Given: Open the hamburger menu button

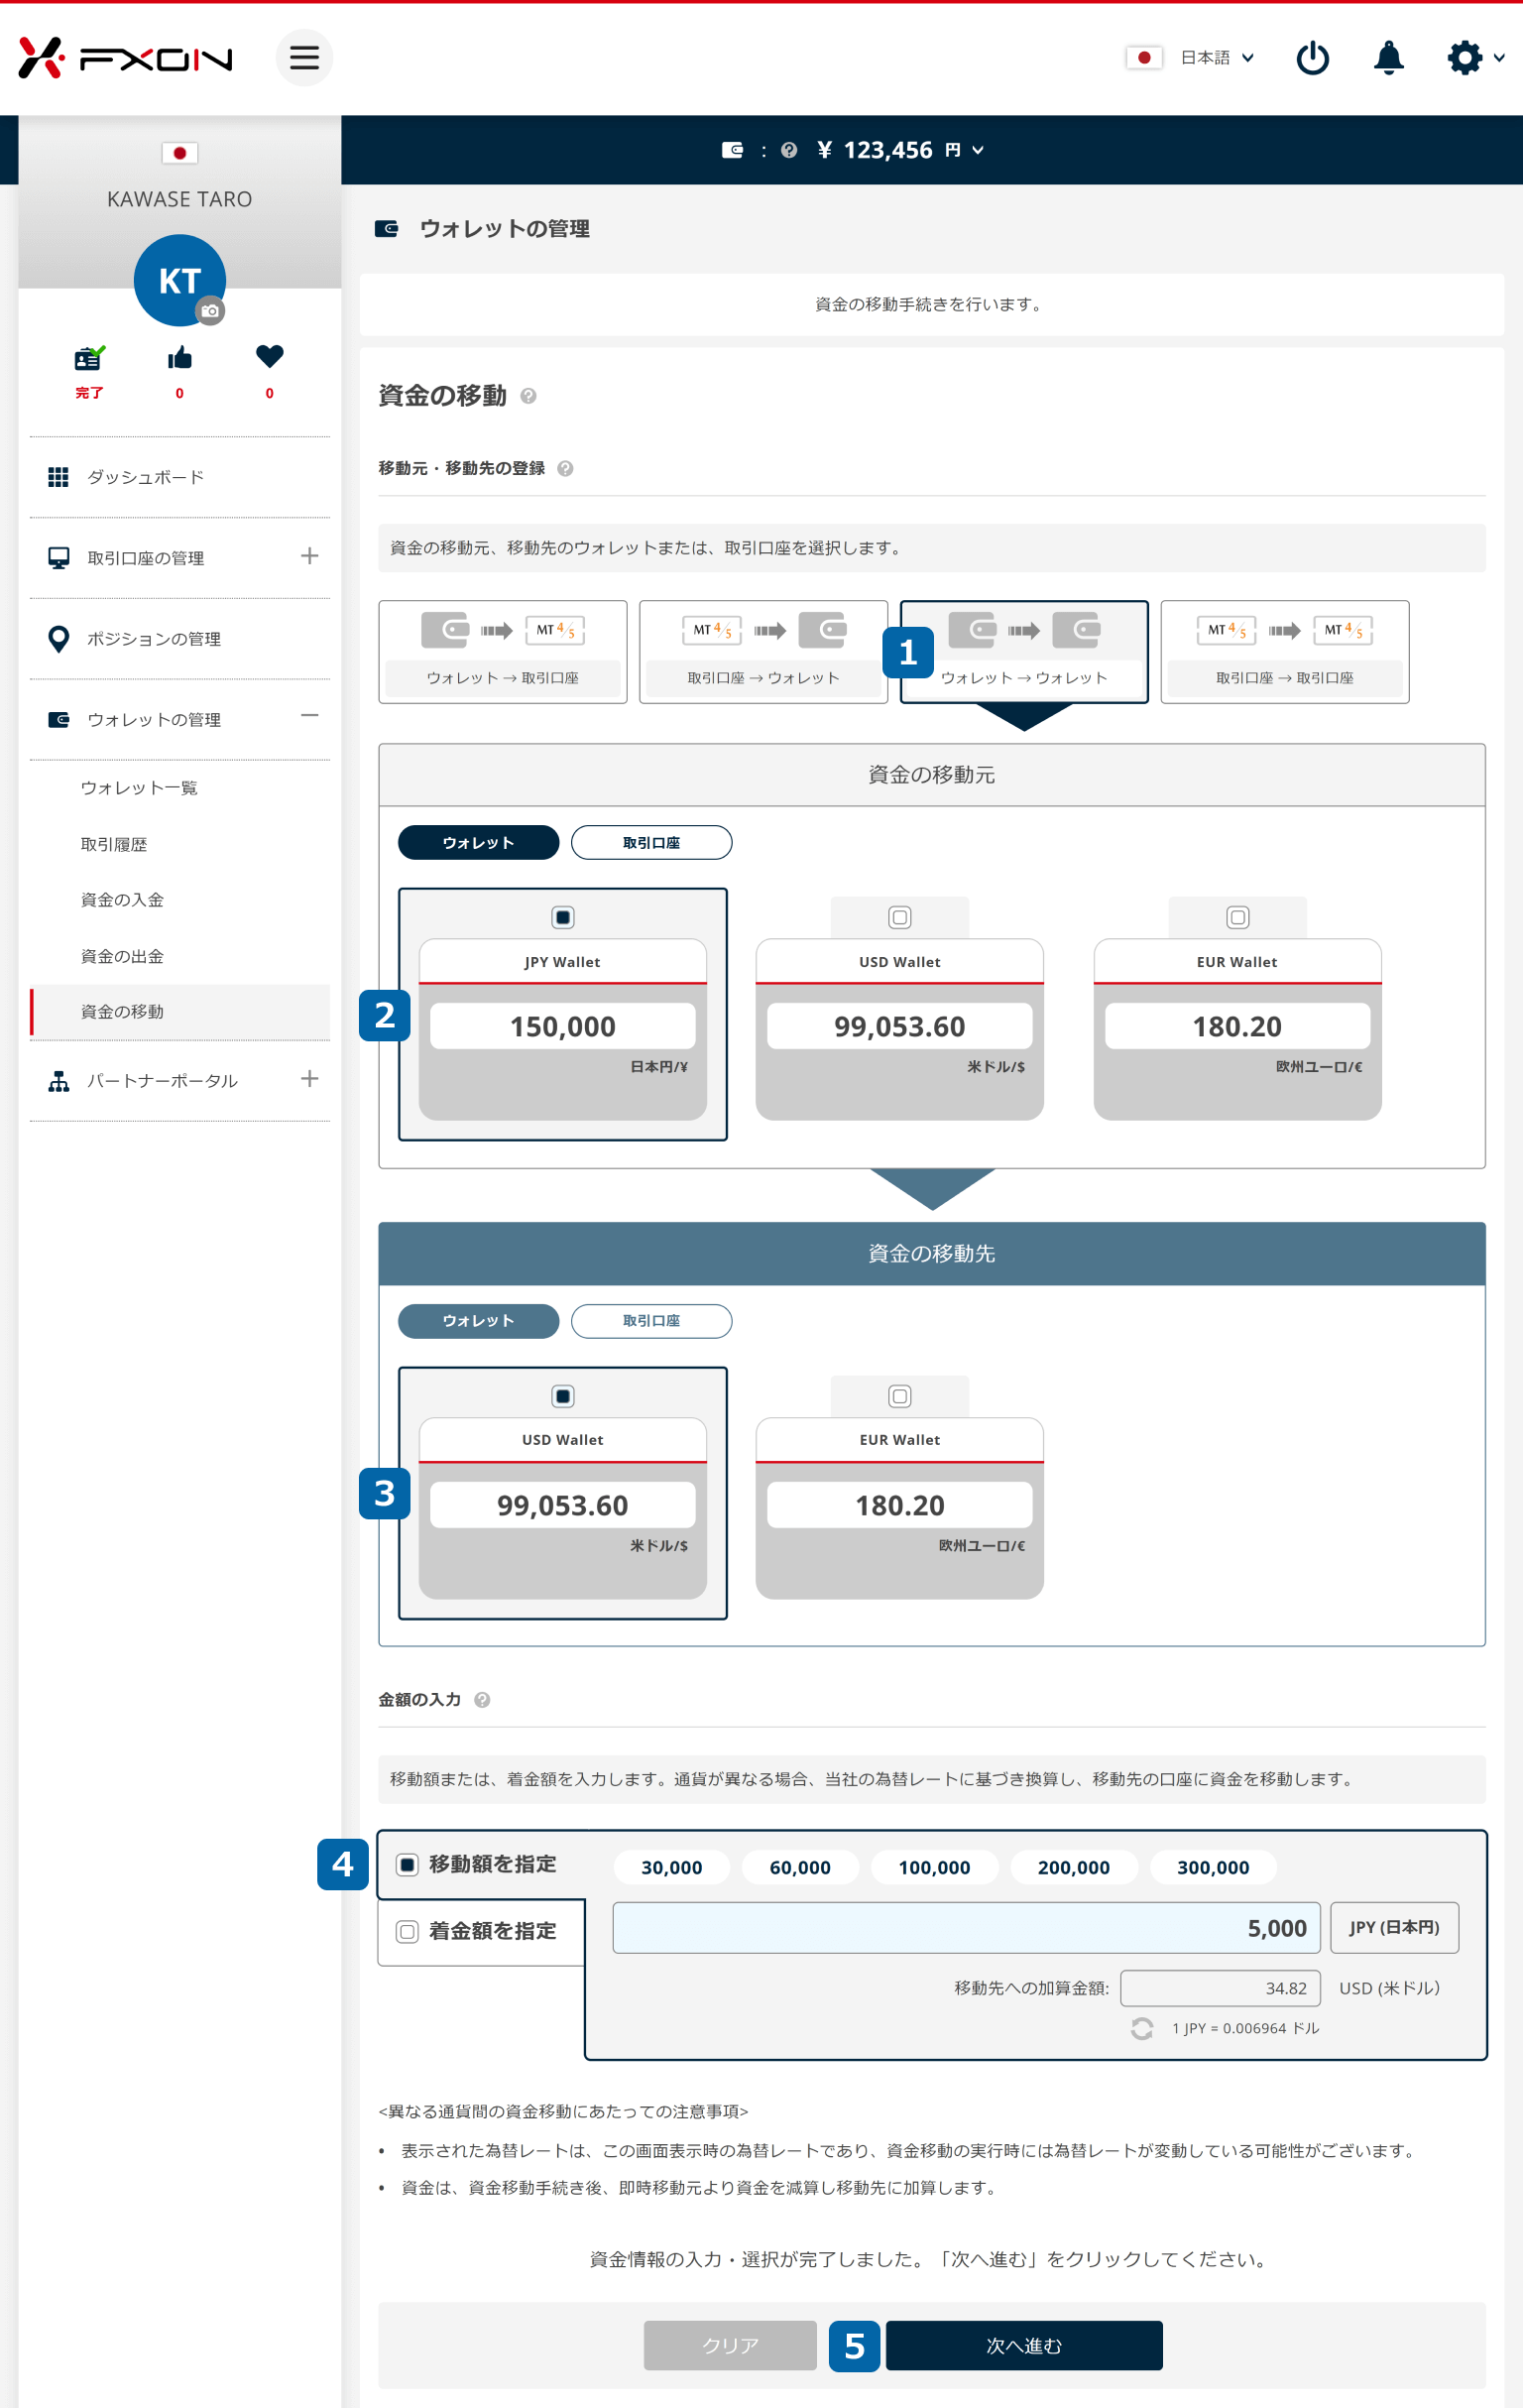Looking at the screenshot, I should [304, 58].
